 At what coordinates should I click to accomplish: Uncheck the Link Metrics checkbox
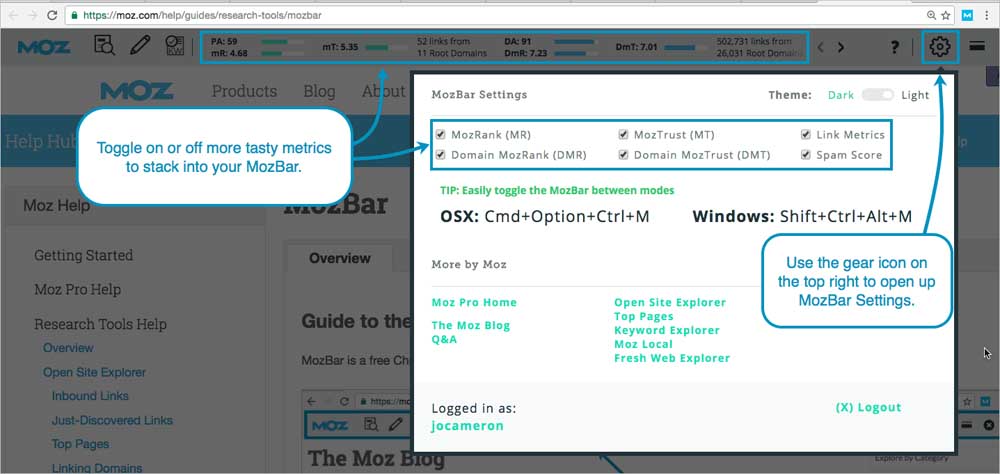(x=805, y=135)
